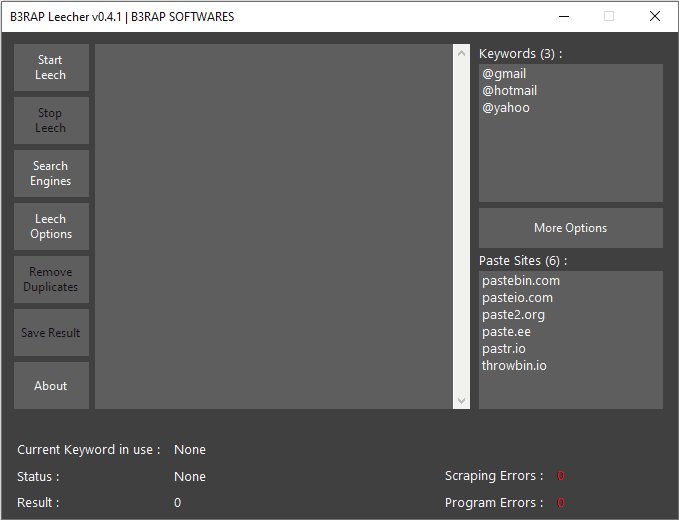Open the Search Engines settings
Viewport: 679px width, 520px height.
tap(51, 174)
